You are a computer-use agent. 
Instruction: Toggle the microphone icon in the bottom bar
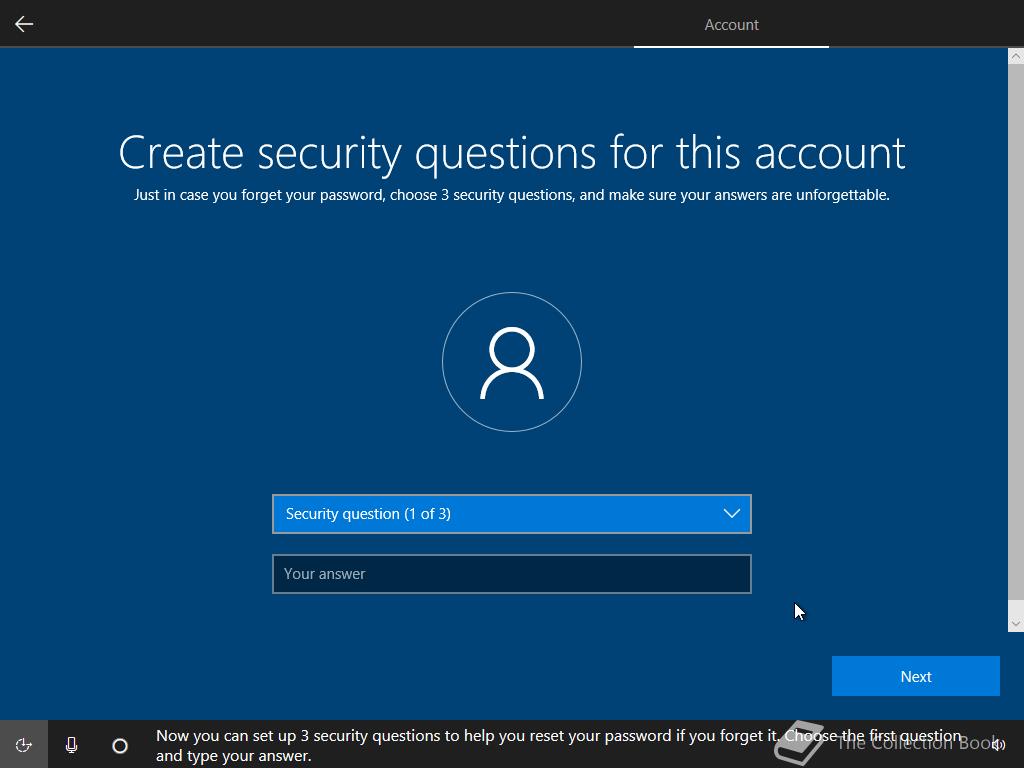pyautogui.click(x=71, y=745)
